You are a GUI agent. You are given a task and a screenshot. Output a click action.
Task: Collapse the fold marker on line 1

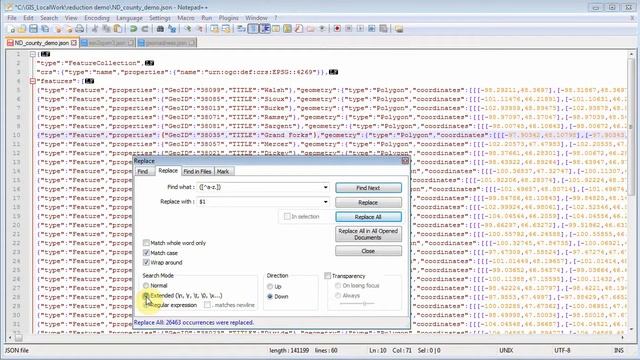pos(33,54)
